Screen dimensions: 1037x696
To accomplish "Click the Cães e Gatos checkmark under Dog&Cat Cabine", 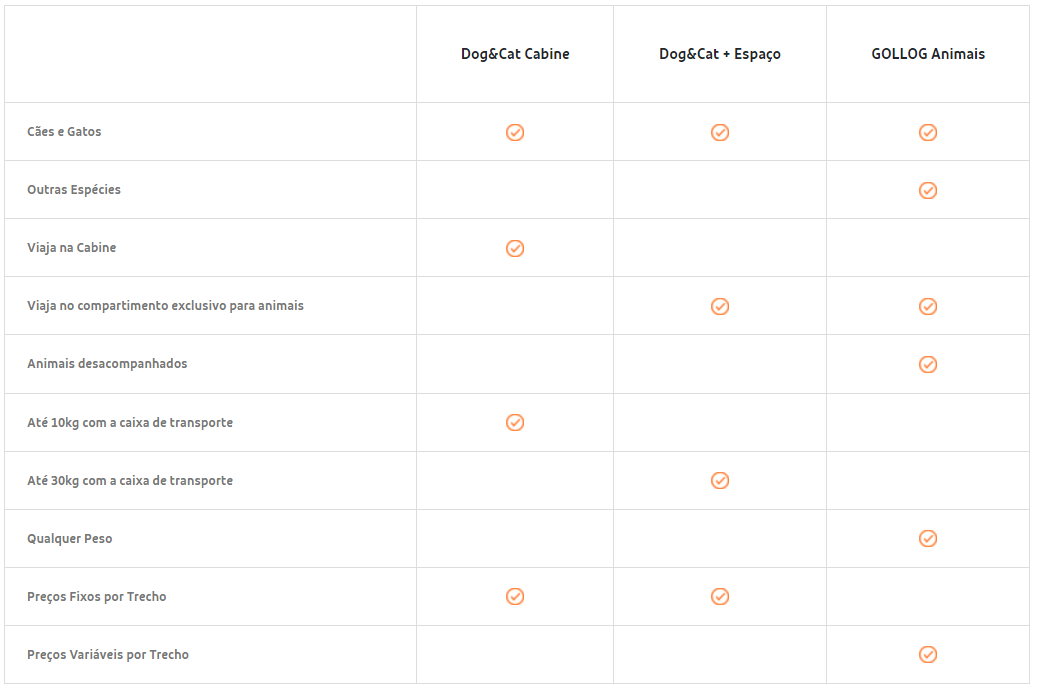I will tap(515, 132).
